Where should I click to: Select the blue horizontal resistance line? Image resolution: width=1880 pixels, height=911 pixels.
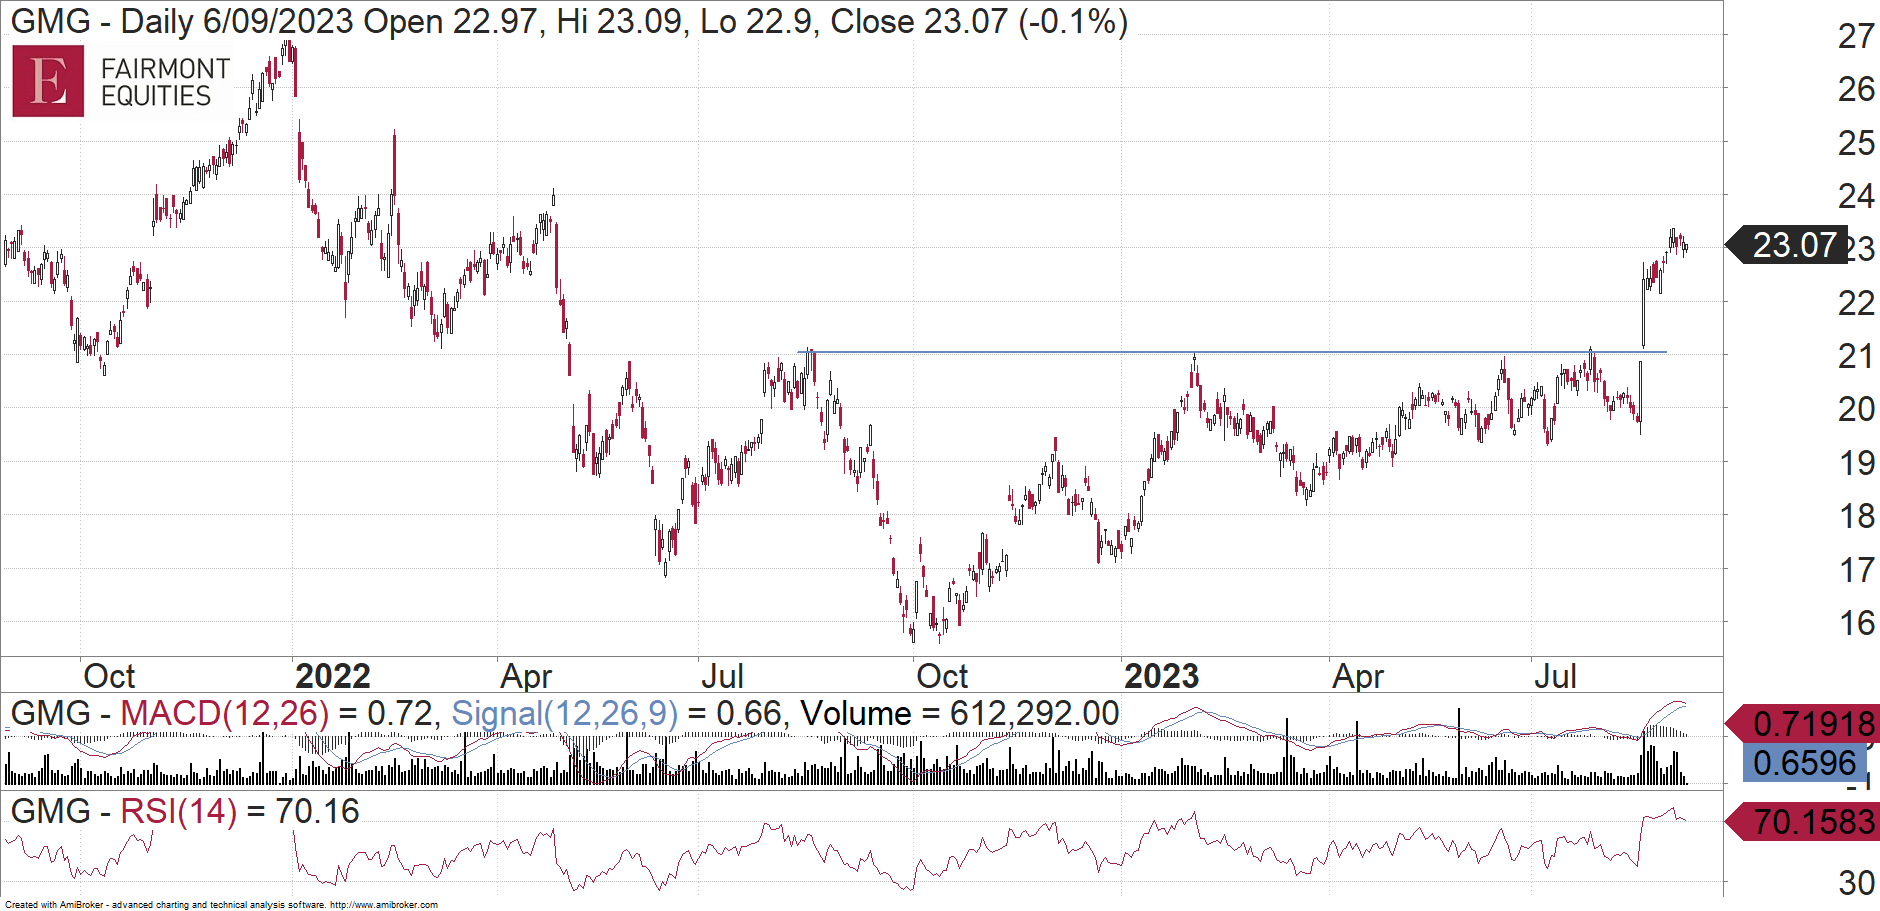point(1200,352)
